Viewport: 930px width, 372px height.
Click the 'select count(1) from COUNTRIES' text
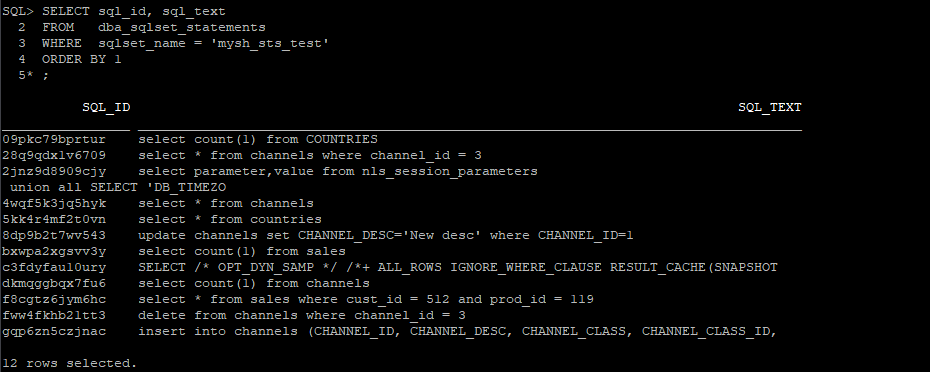tap(258, 139)
